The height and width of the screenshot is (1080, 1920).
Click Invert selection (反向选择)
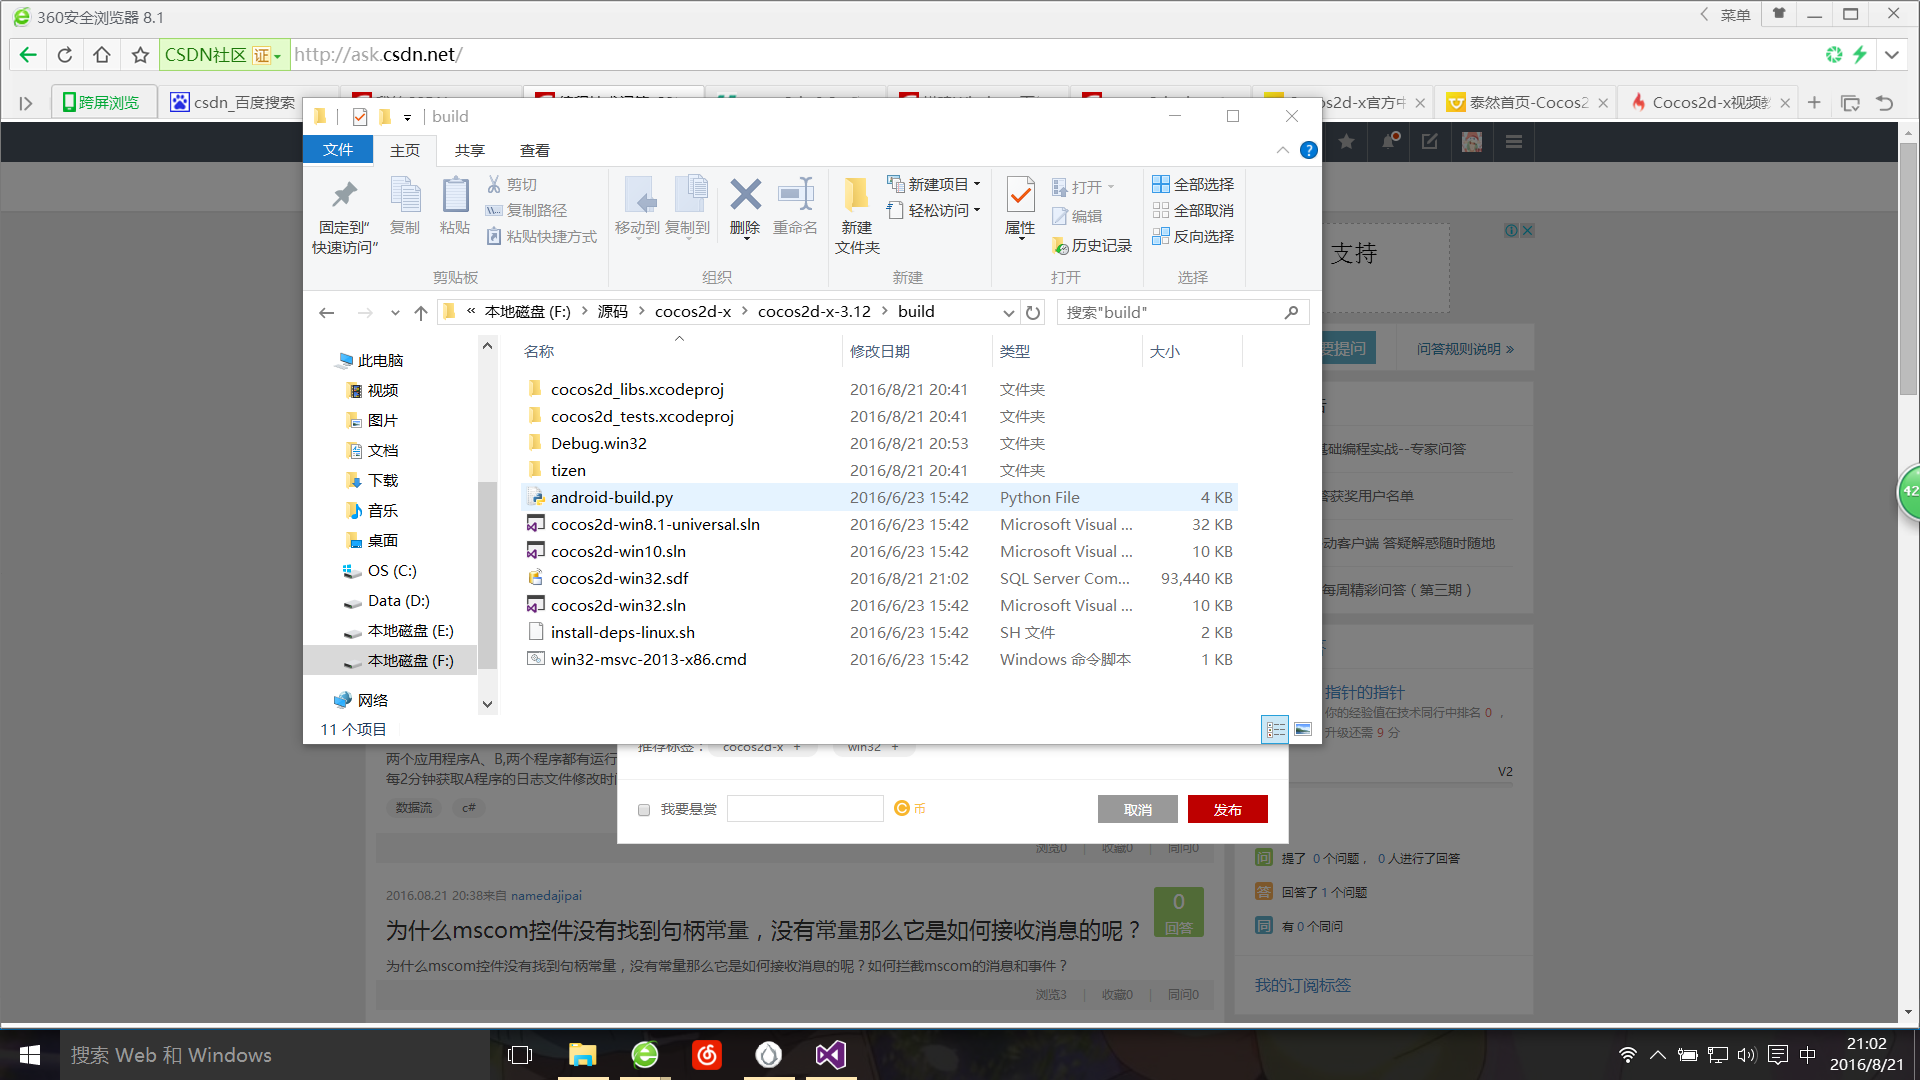coord(1193,236)
